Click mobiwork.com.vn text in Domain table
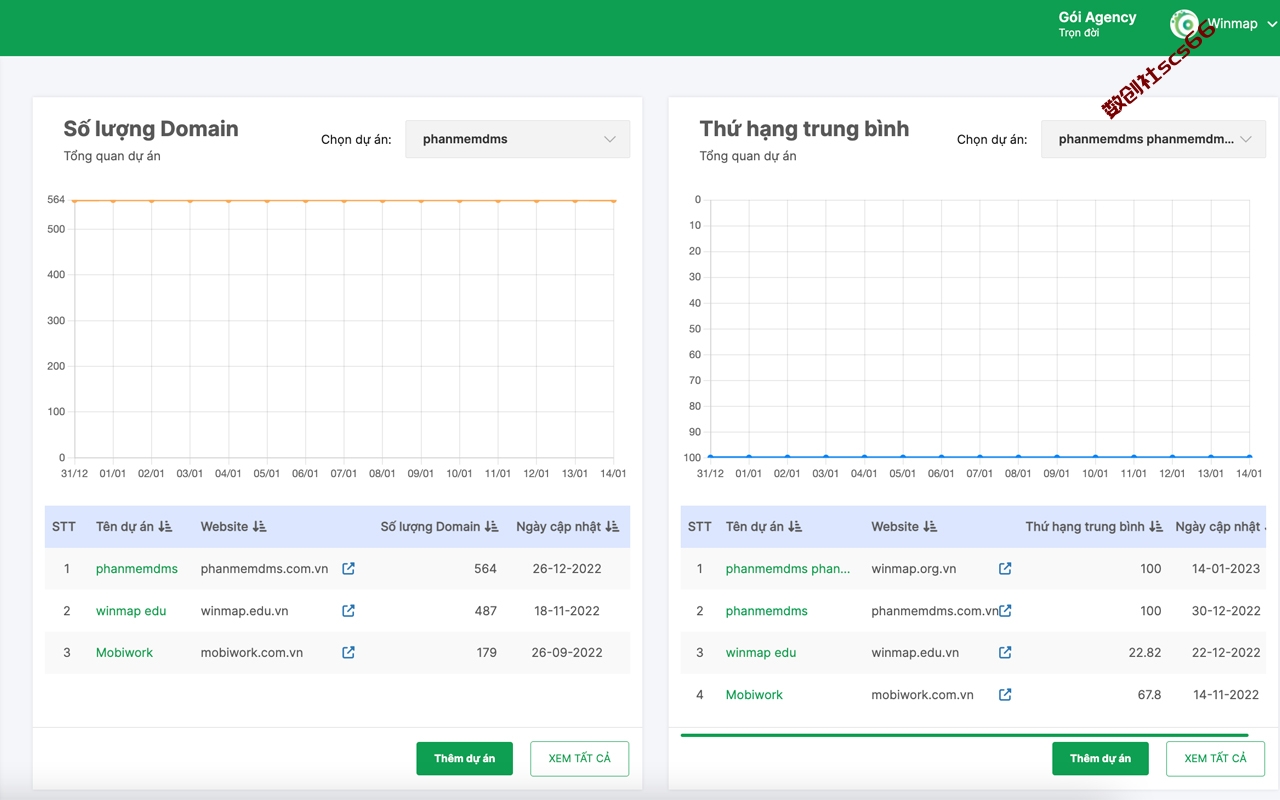1280x800 pixels. click(251, 652)
